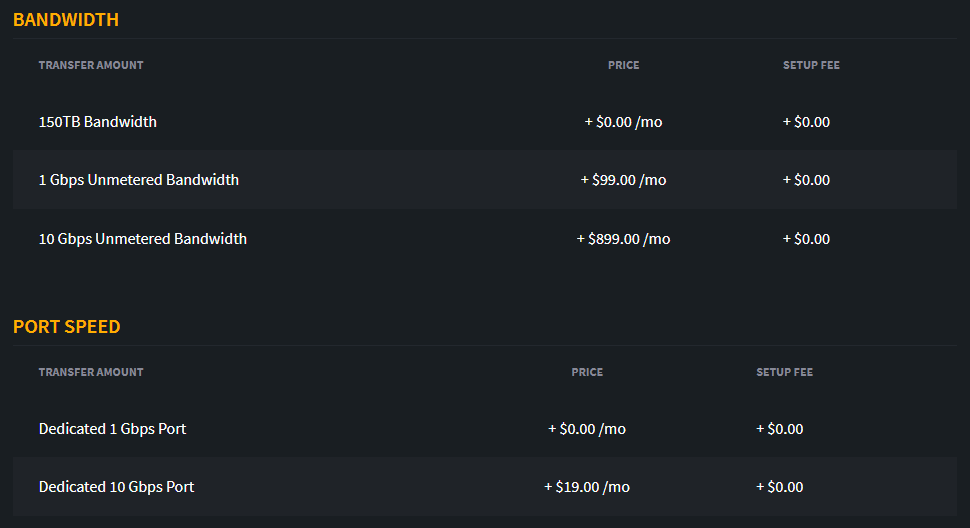Click the + $99.00 /mo price
The image size is (970, 528).
click(623, 180)
